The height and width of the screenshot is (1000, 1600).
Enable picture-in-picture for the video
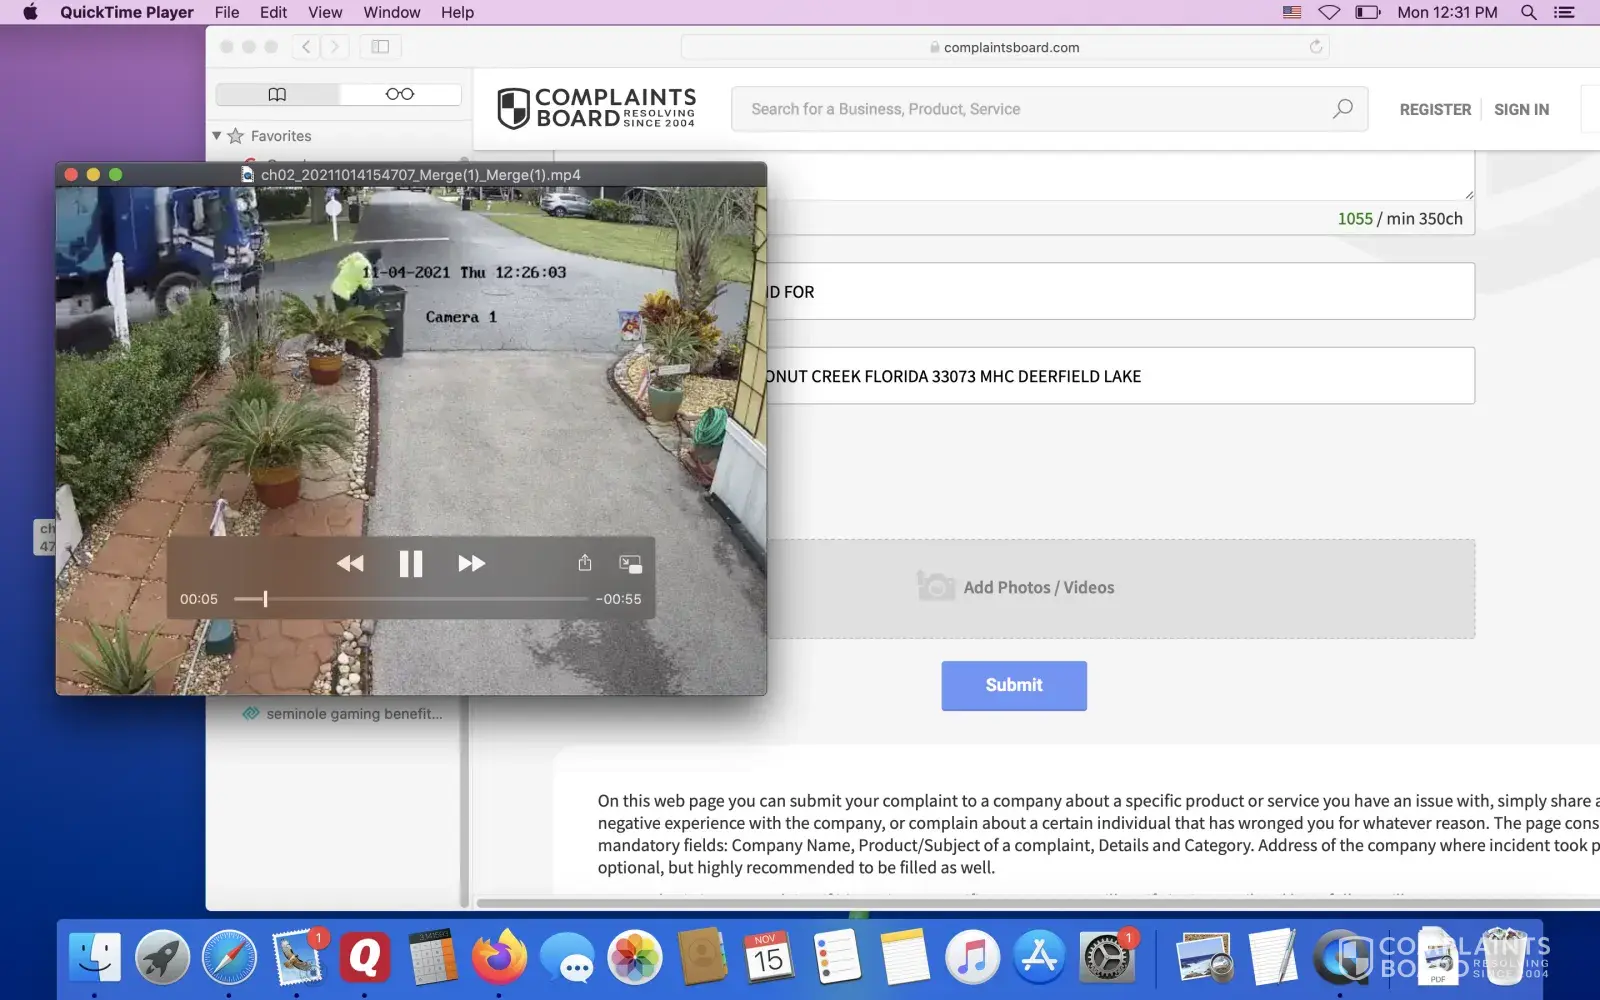point(630,564)
